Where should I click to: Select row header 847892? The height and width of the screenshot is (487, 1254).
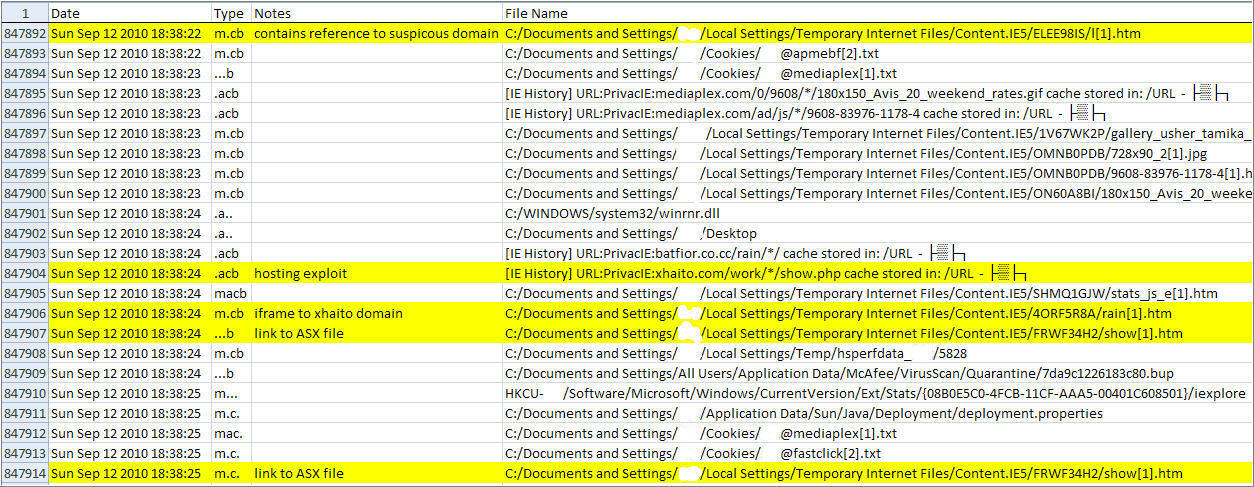(24, 33)
